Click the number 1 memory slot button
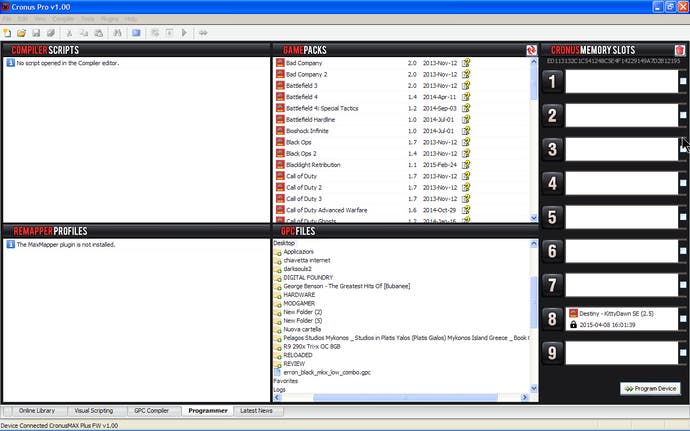Image resolution: width=690 pixels, height=431 pixels. (x=552, y=81)
